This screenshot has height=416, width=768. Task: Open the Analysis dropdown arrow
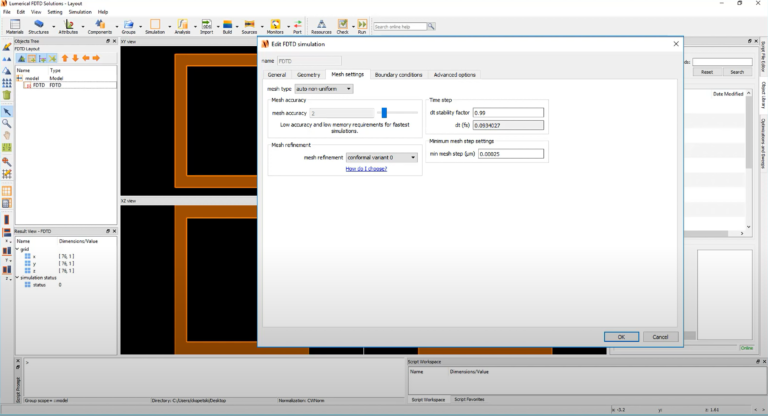[x=194, y=26]
